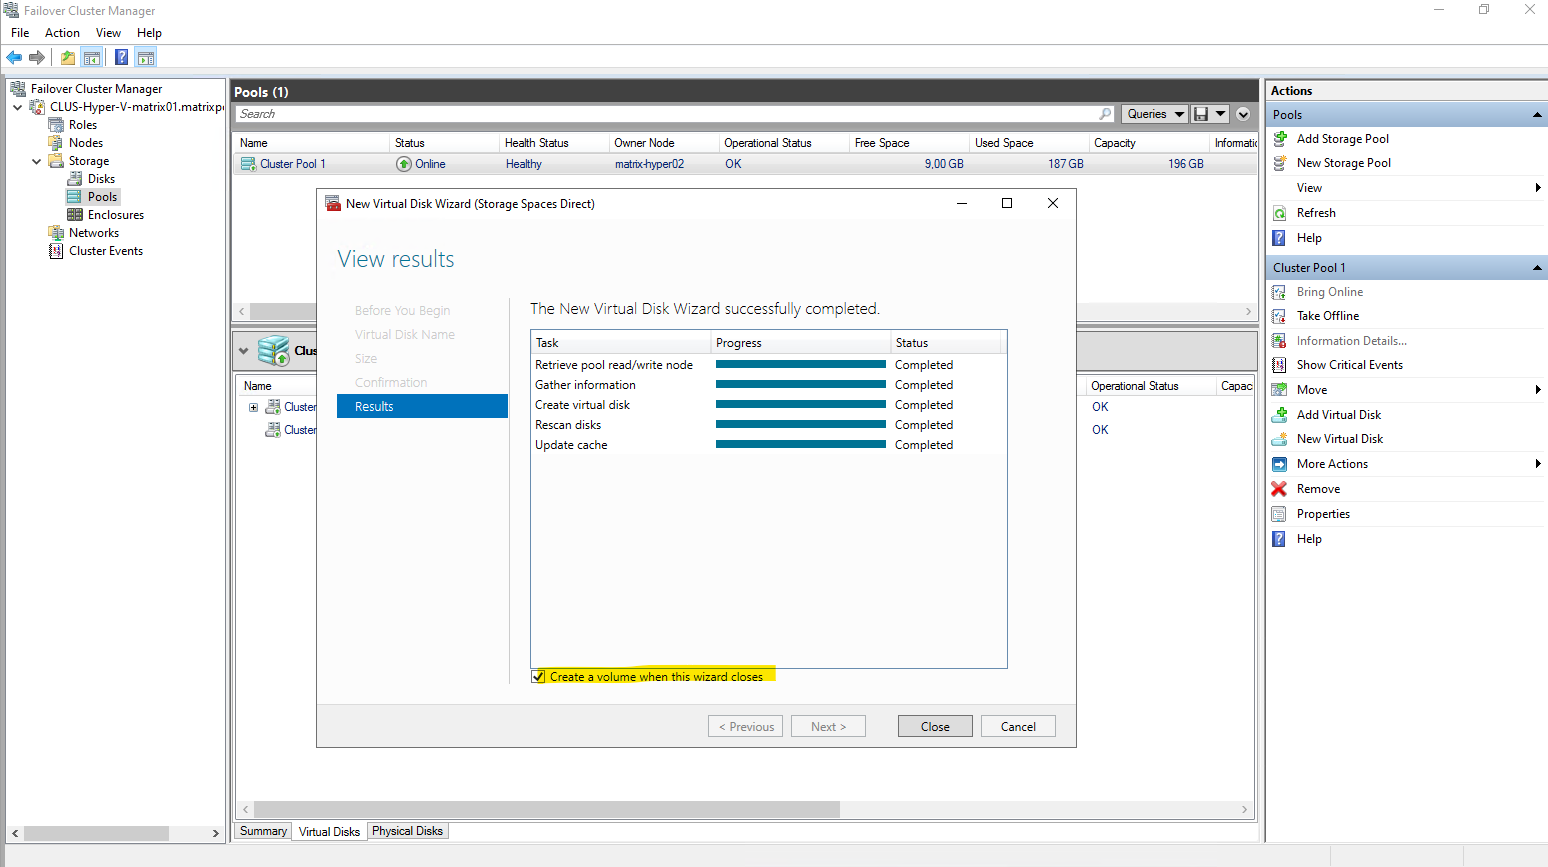
Task: Click the Add Storage Pool action icon
Action: point(1279,139)
